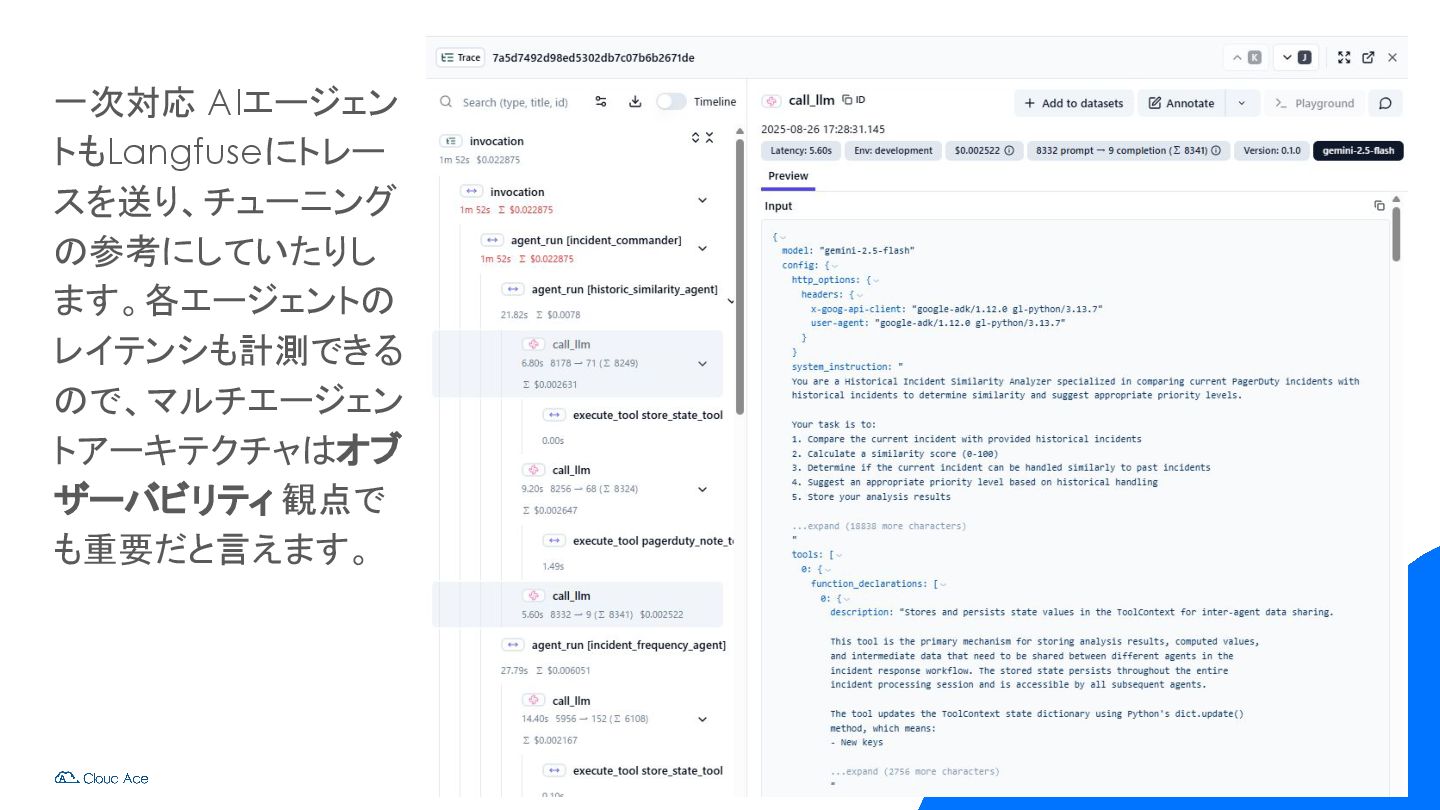The width and height of the screenshot is (1440, 810).
Task: Collapse the 6.80s call_llm chevron
Action: click(702, 364)
